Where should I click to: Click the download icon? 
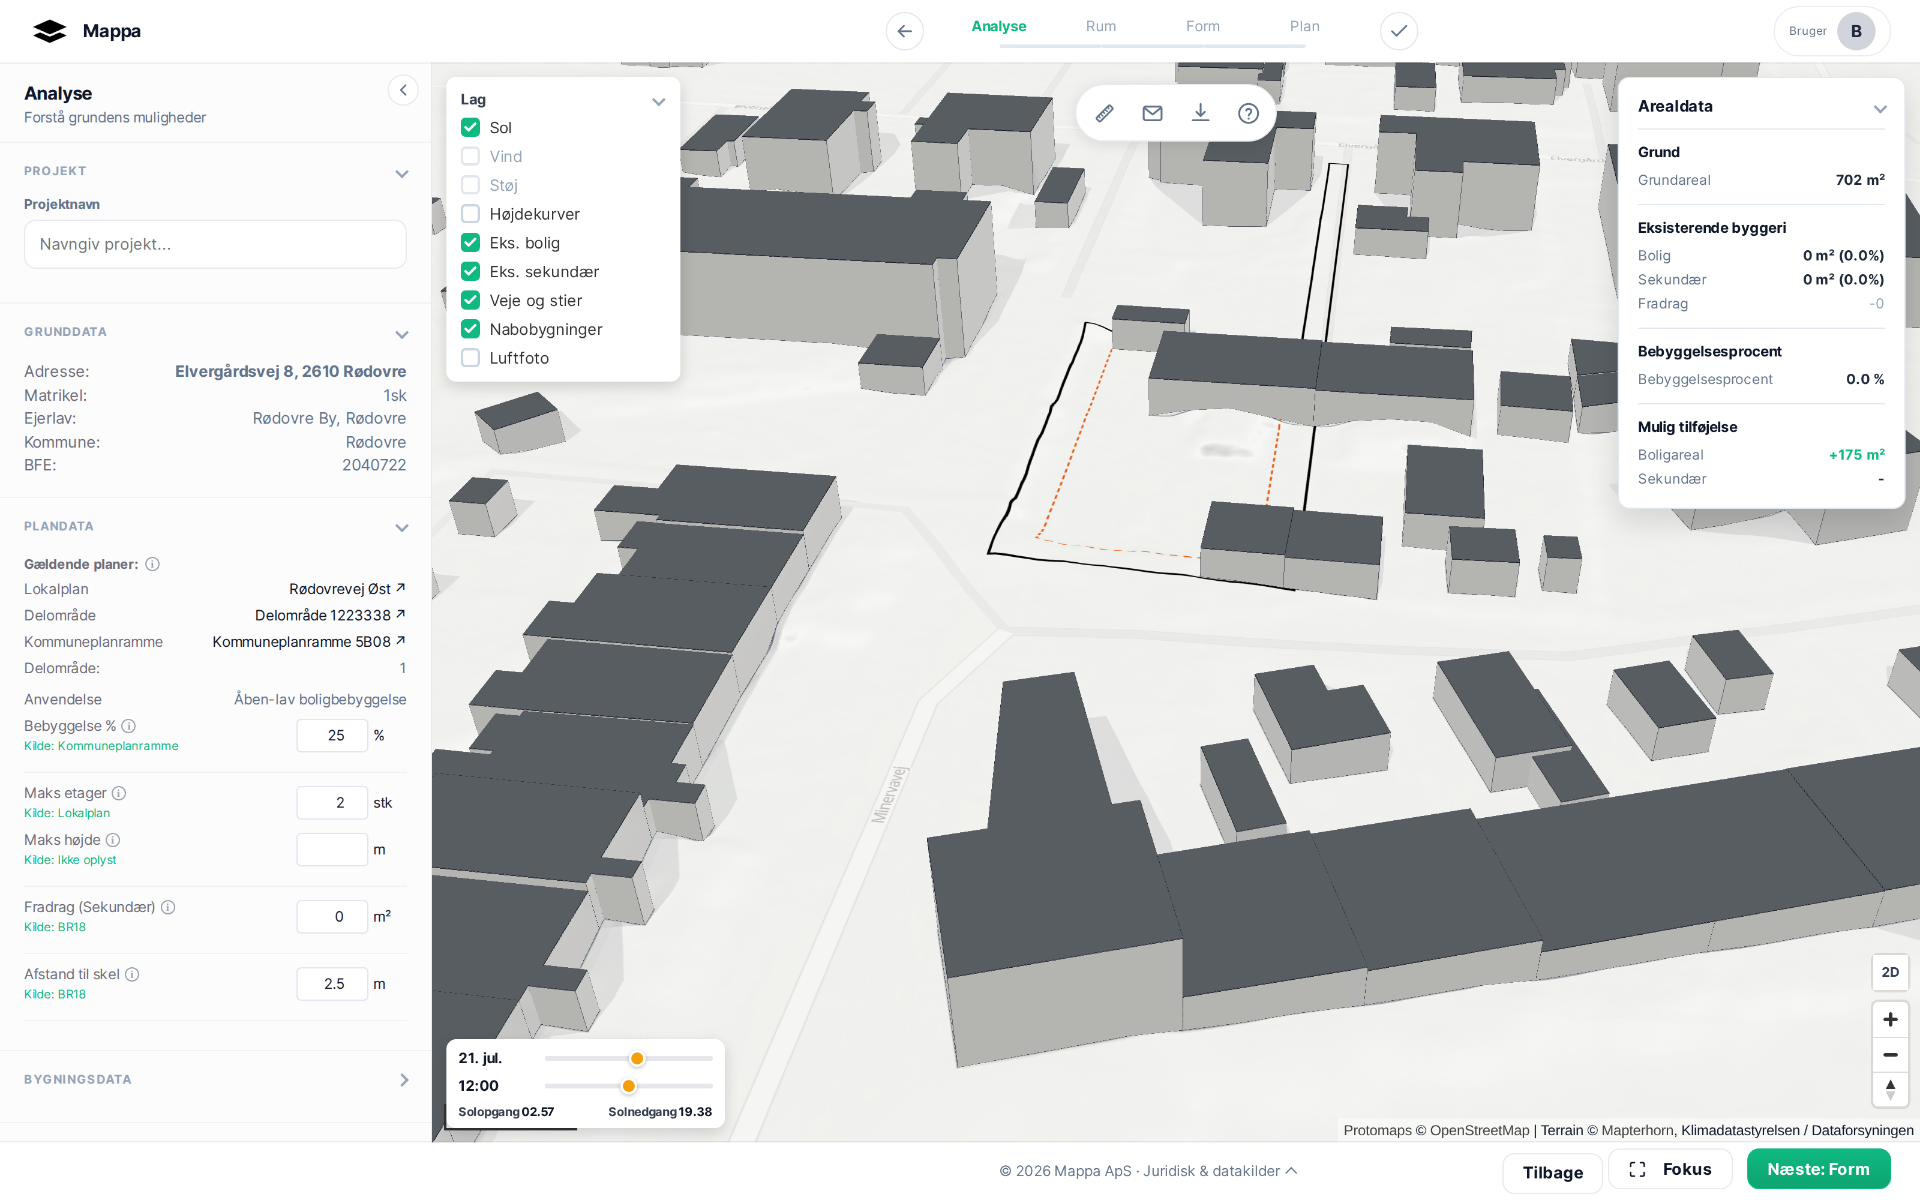click(1200, 113)
